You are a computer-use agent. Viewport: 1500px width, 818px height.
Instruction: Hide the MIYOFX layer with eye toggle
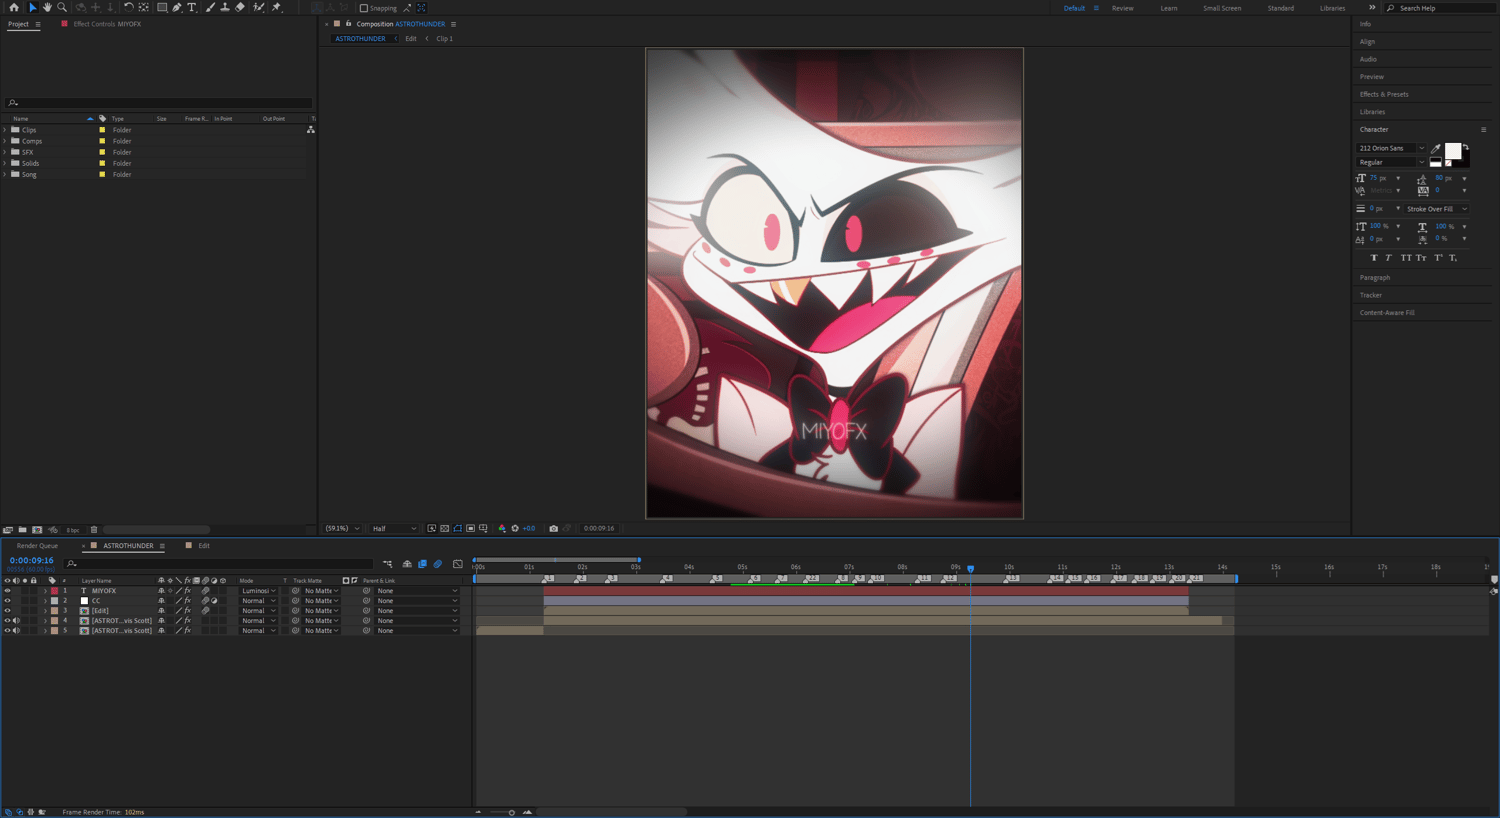click(7, 591)
